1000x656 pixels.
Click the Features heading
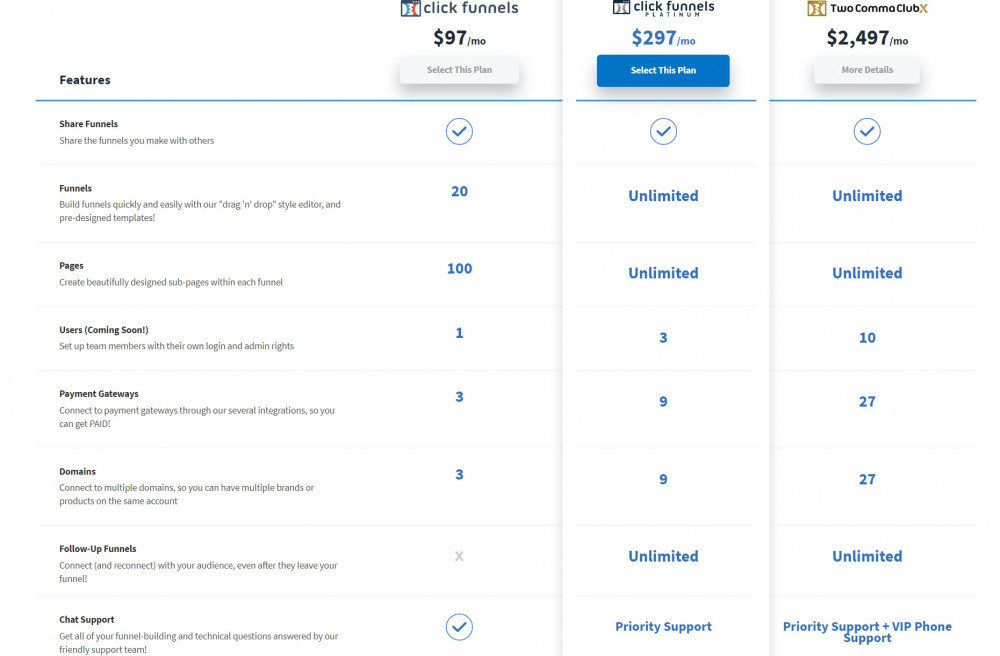pyautogui.click(x=85, y=80)
